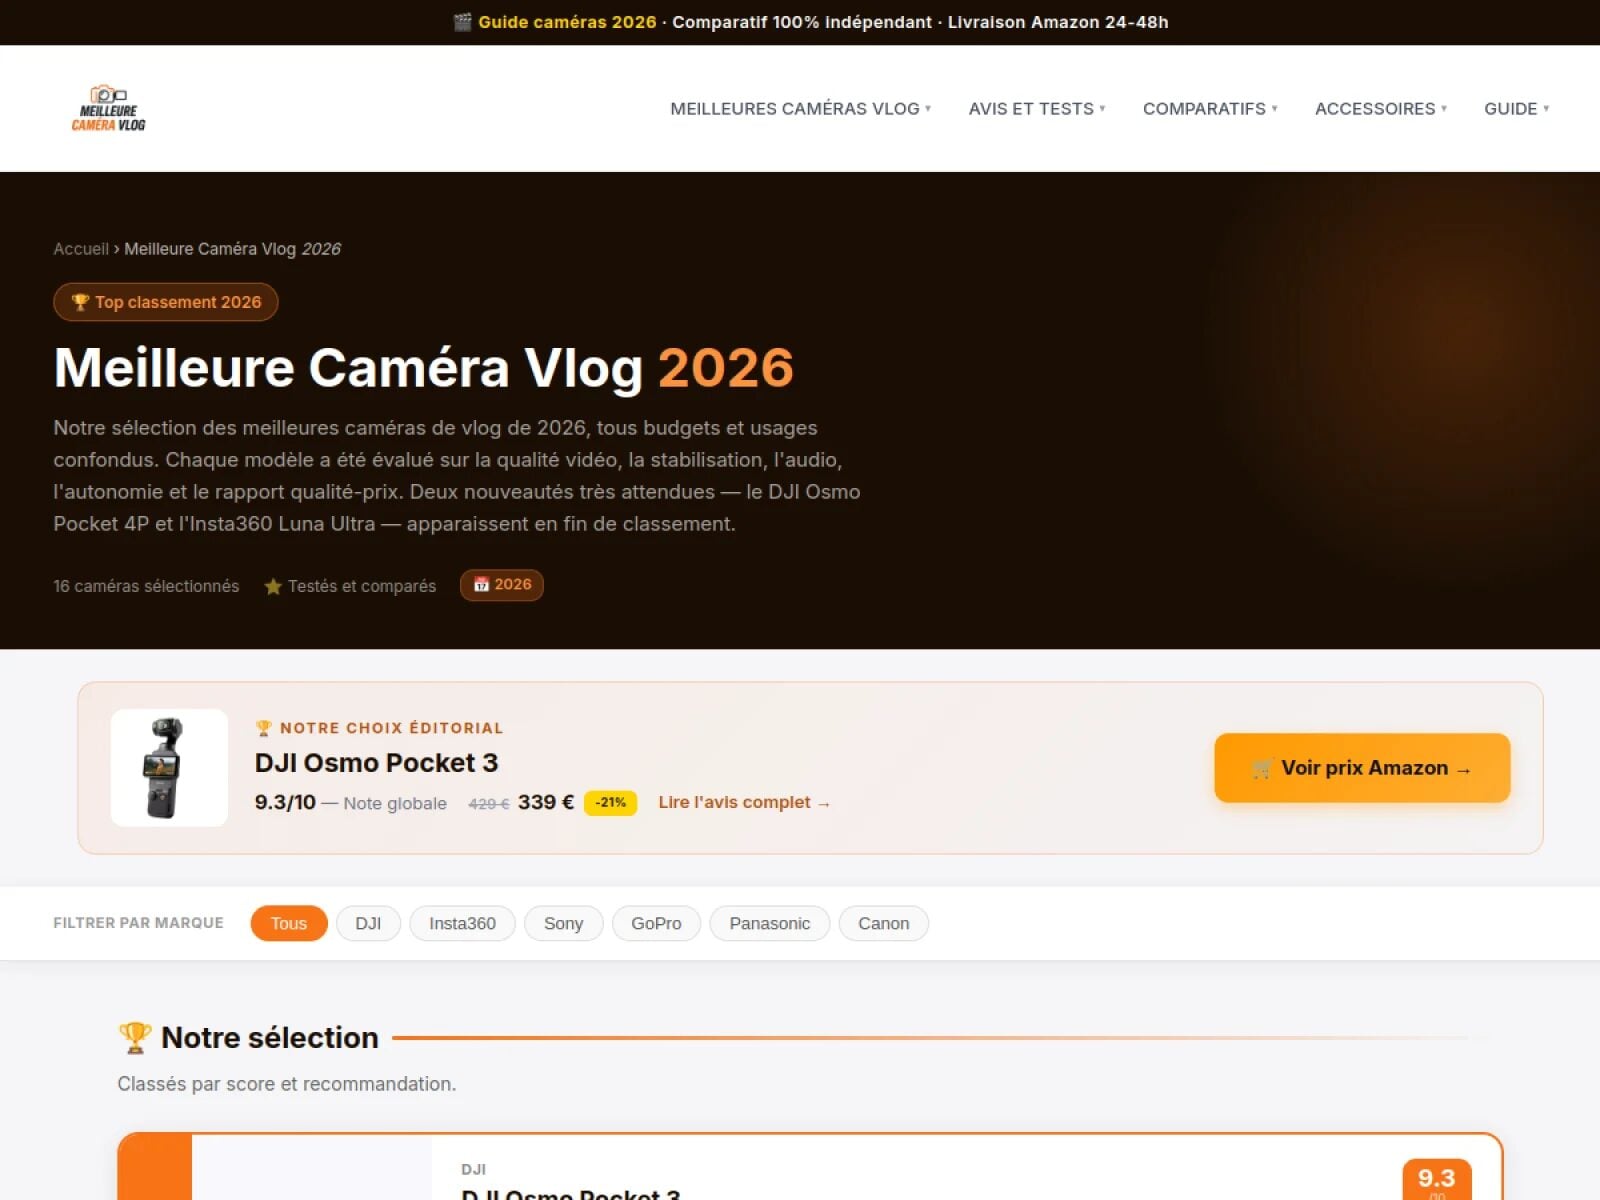This screenshot has width=1600, height=1200.
Task: Click the 9.3 score badge on first card
Action: tap(1436, 1180)
